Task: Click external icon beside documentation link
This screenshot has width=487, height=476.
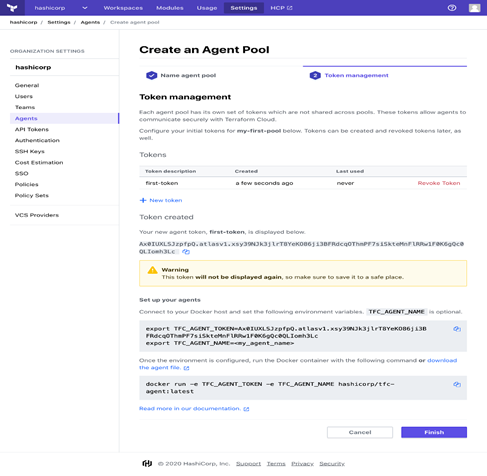Action: point(246,409)
